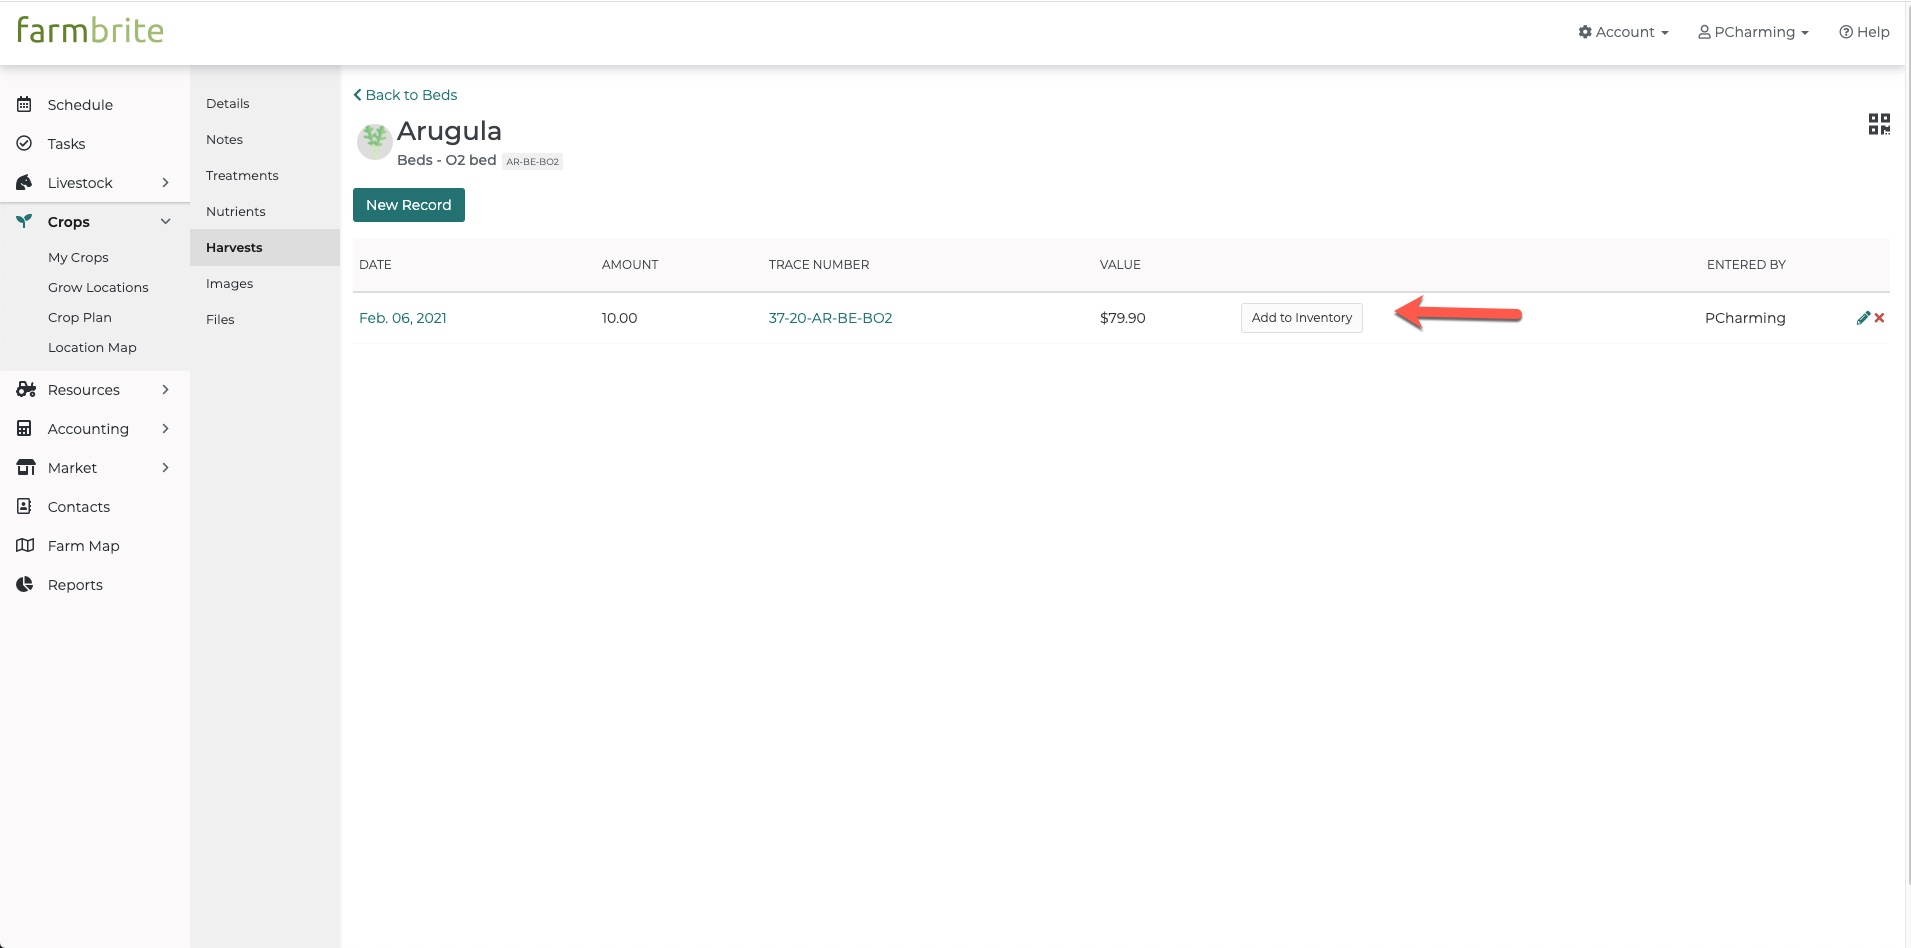
Task: Click the Schedule calendar icon
Action: point(24,104)
